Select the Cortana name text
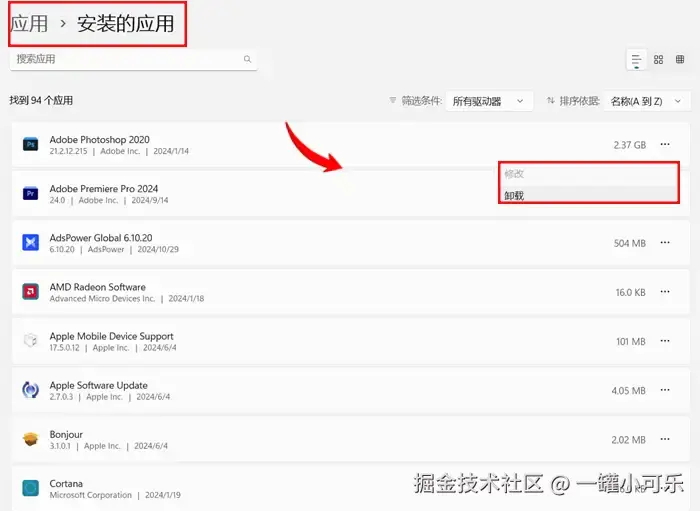 pyautogui.click(x=66, y=483)
